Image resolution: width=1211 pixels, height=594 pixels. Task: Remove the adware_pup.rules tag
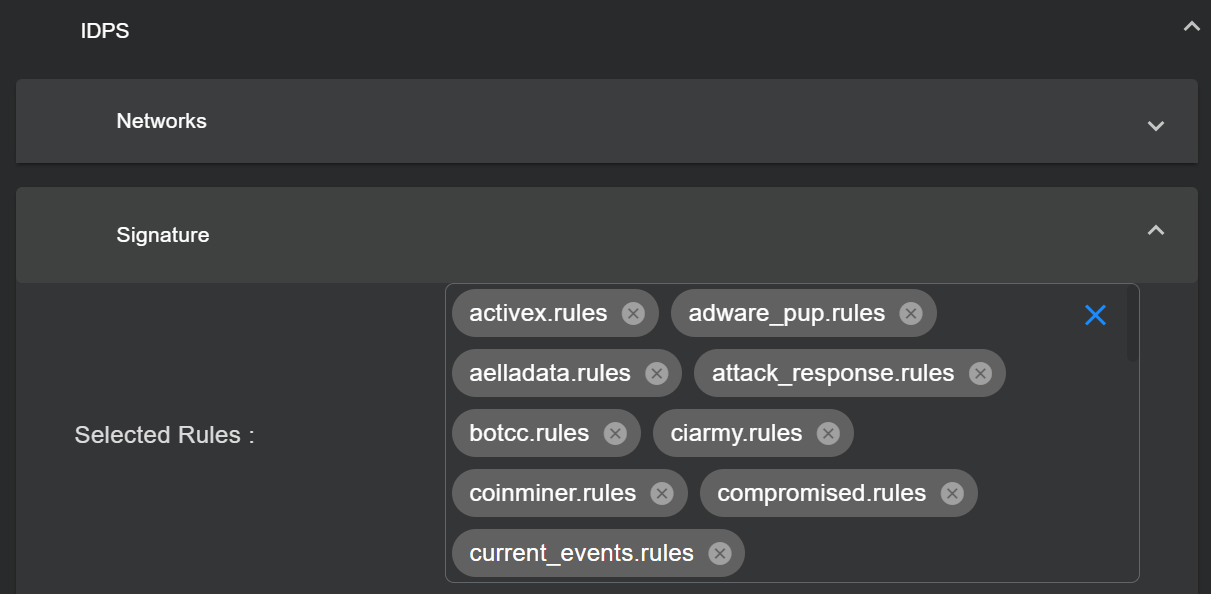pos(910,314)
